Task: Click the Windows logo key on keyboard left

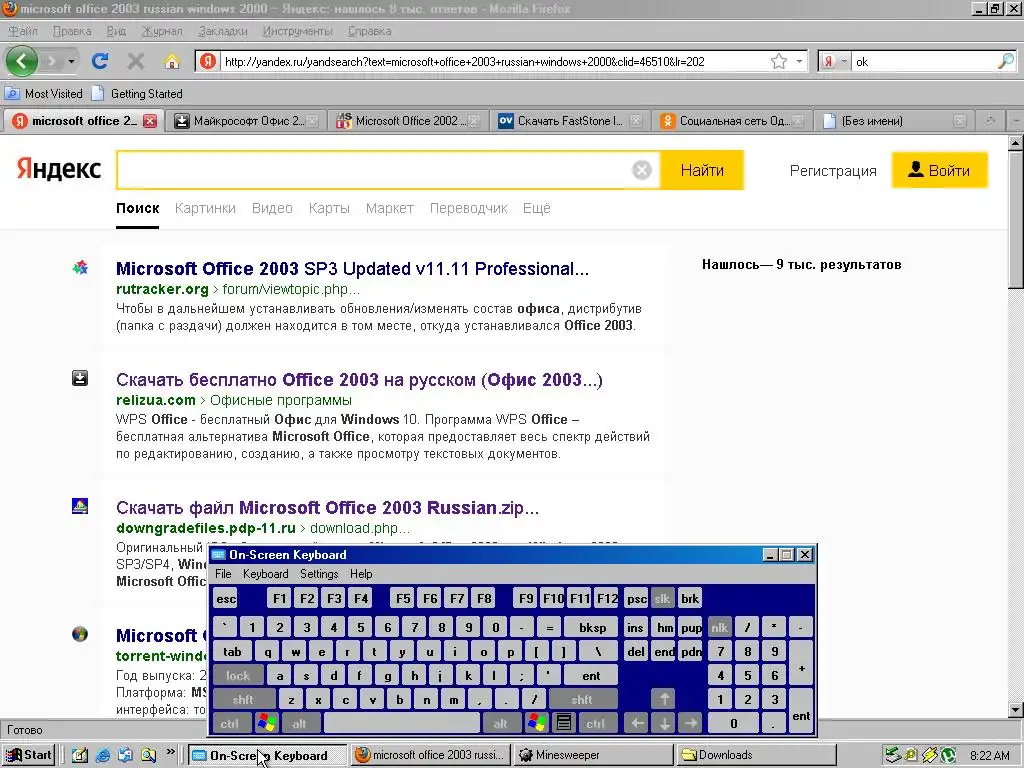Action: 267,723
